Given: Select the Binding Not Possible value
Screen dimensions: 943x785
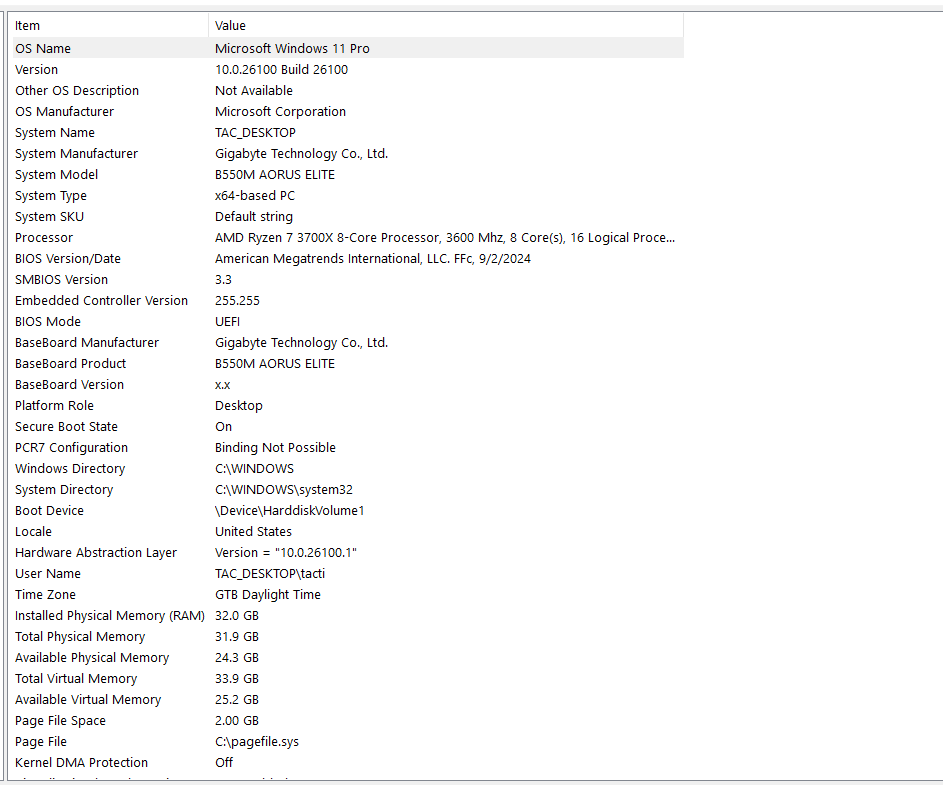Looking at the screenshot, I should point(275,448).
